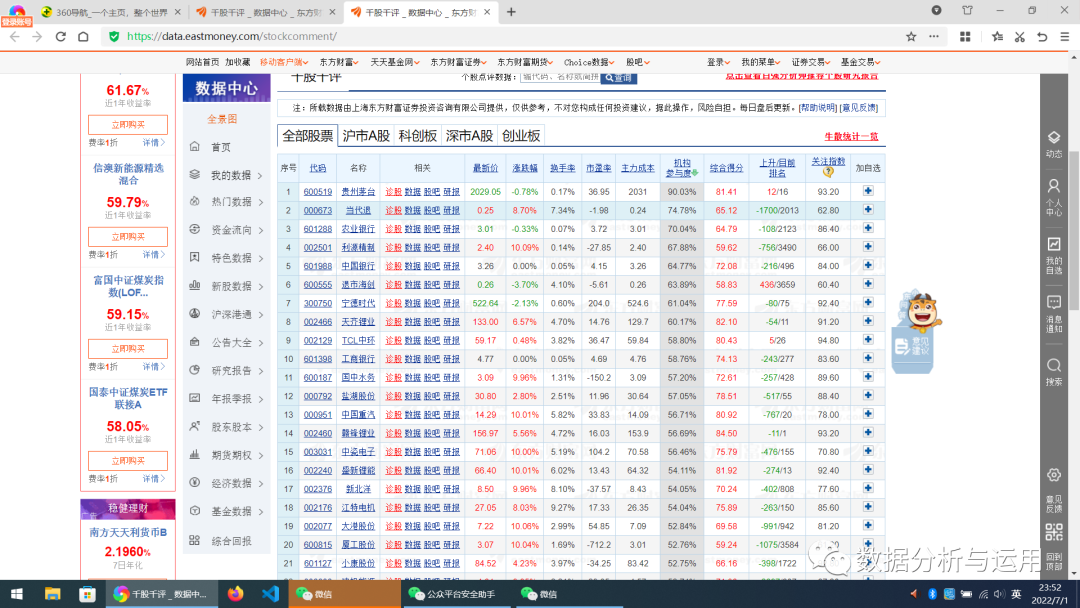Switch to 科创板 tab
The height and width of the screenshot is (608, 1080).
[417, 136]
